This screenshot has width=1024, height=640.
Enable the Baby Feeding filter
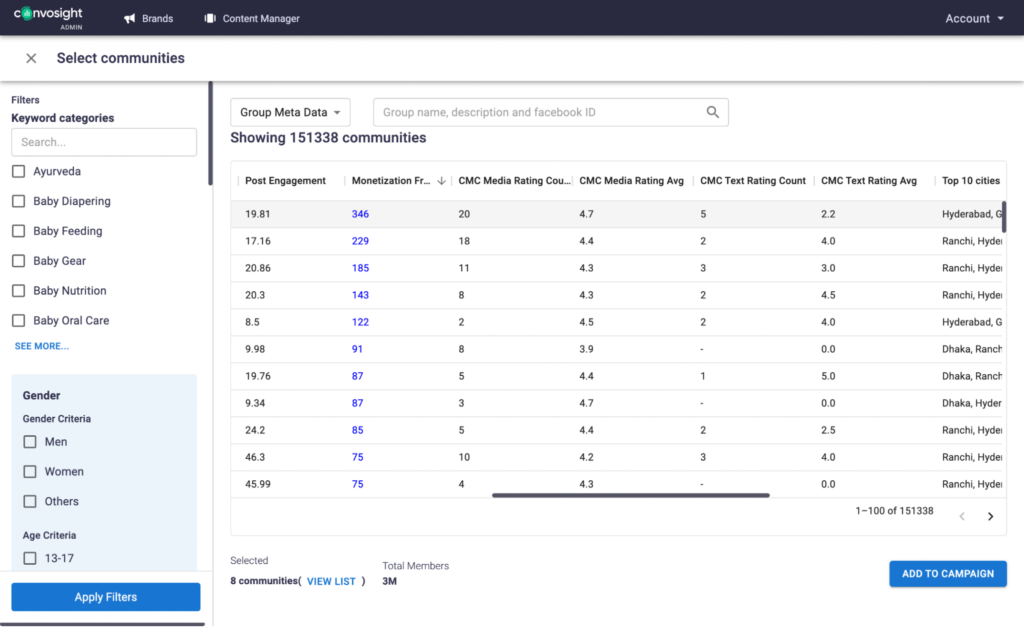tap(18, 231)
